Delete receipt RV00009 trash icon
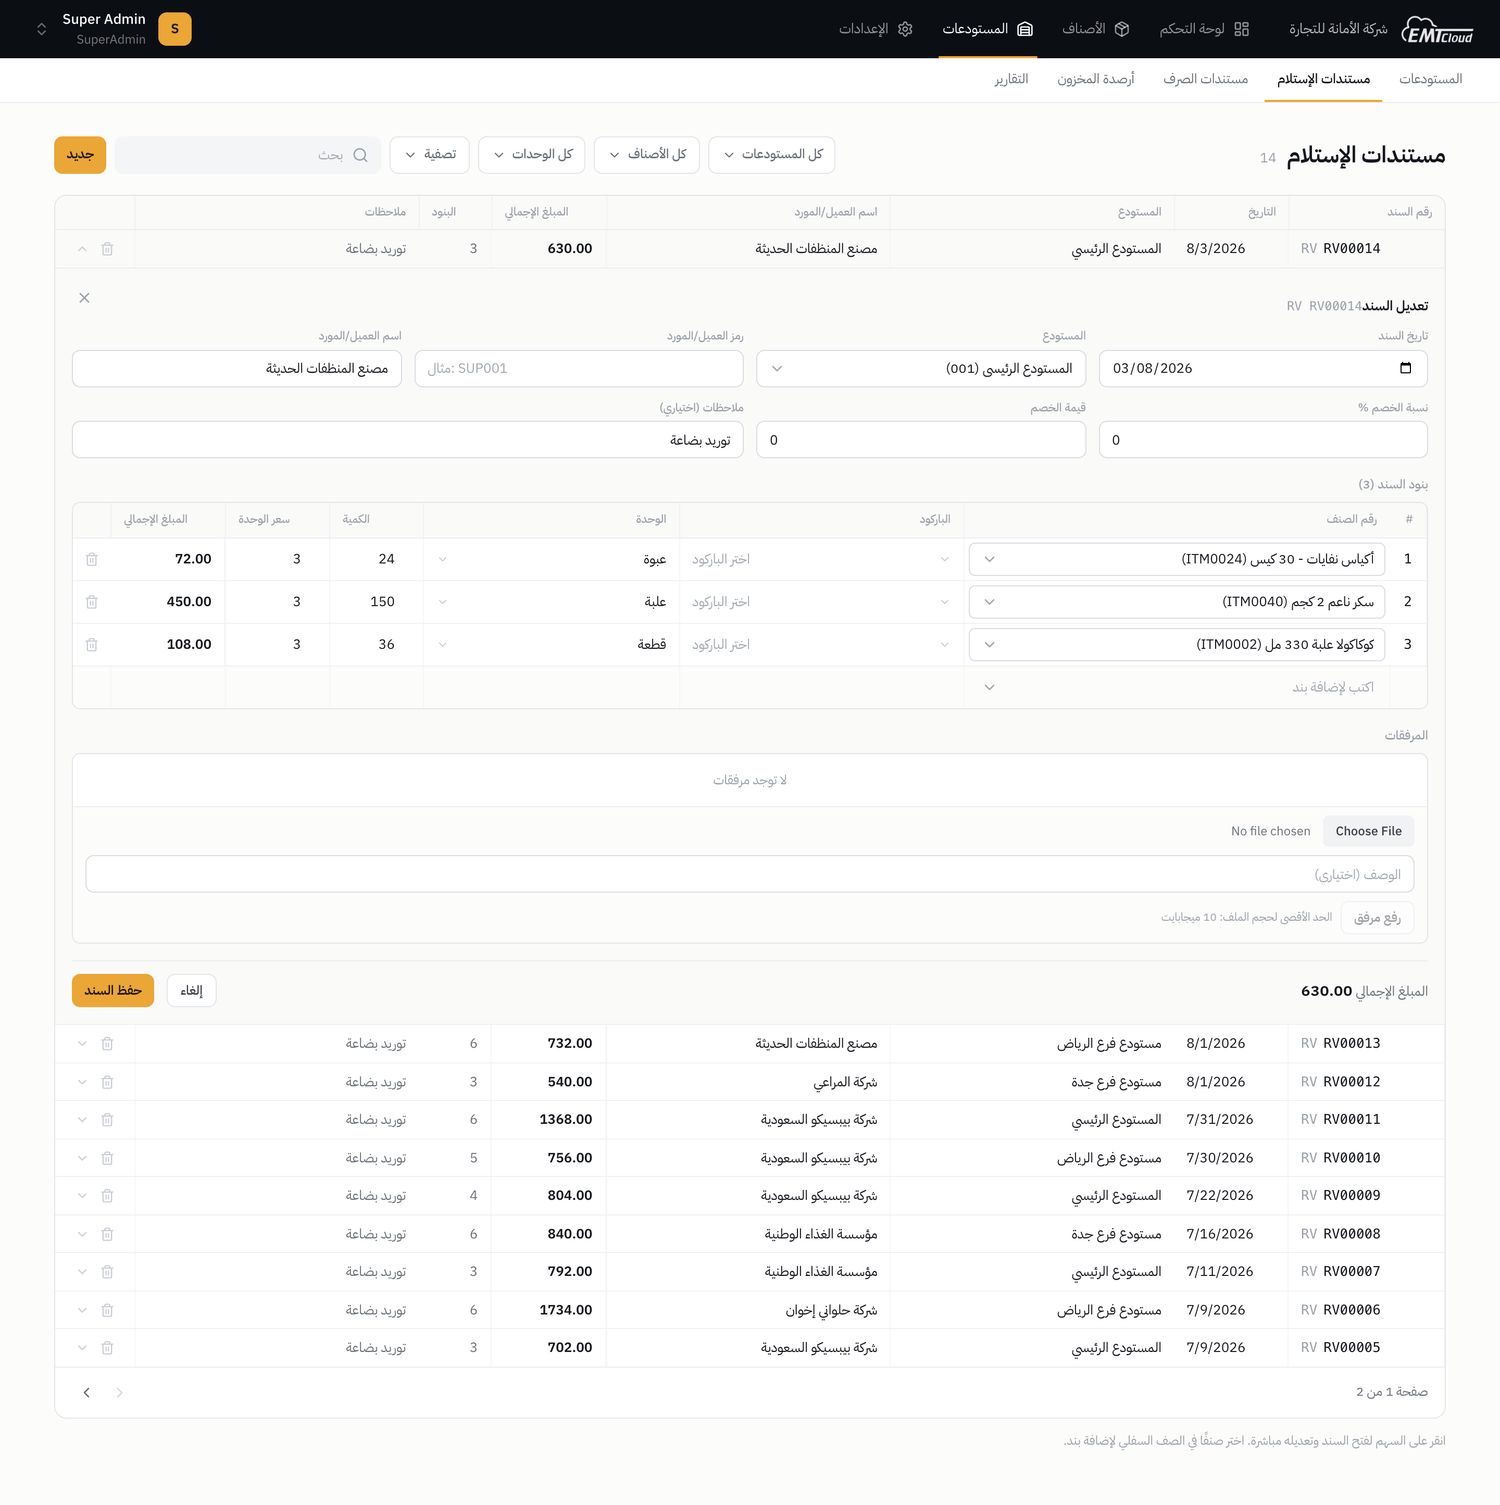 pyautogui.click(x=107, y=1196)
